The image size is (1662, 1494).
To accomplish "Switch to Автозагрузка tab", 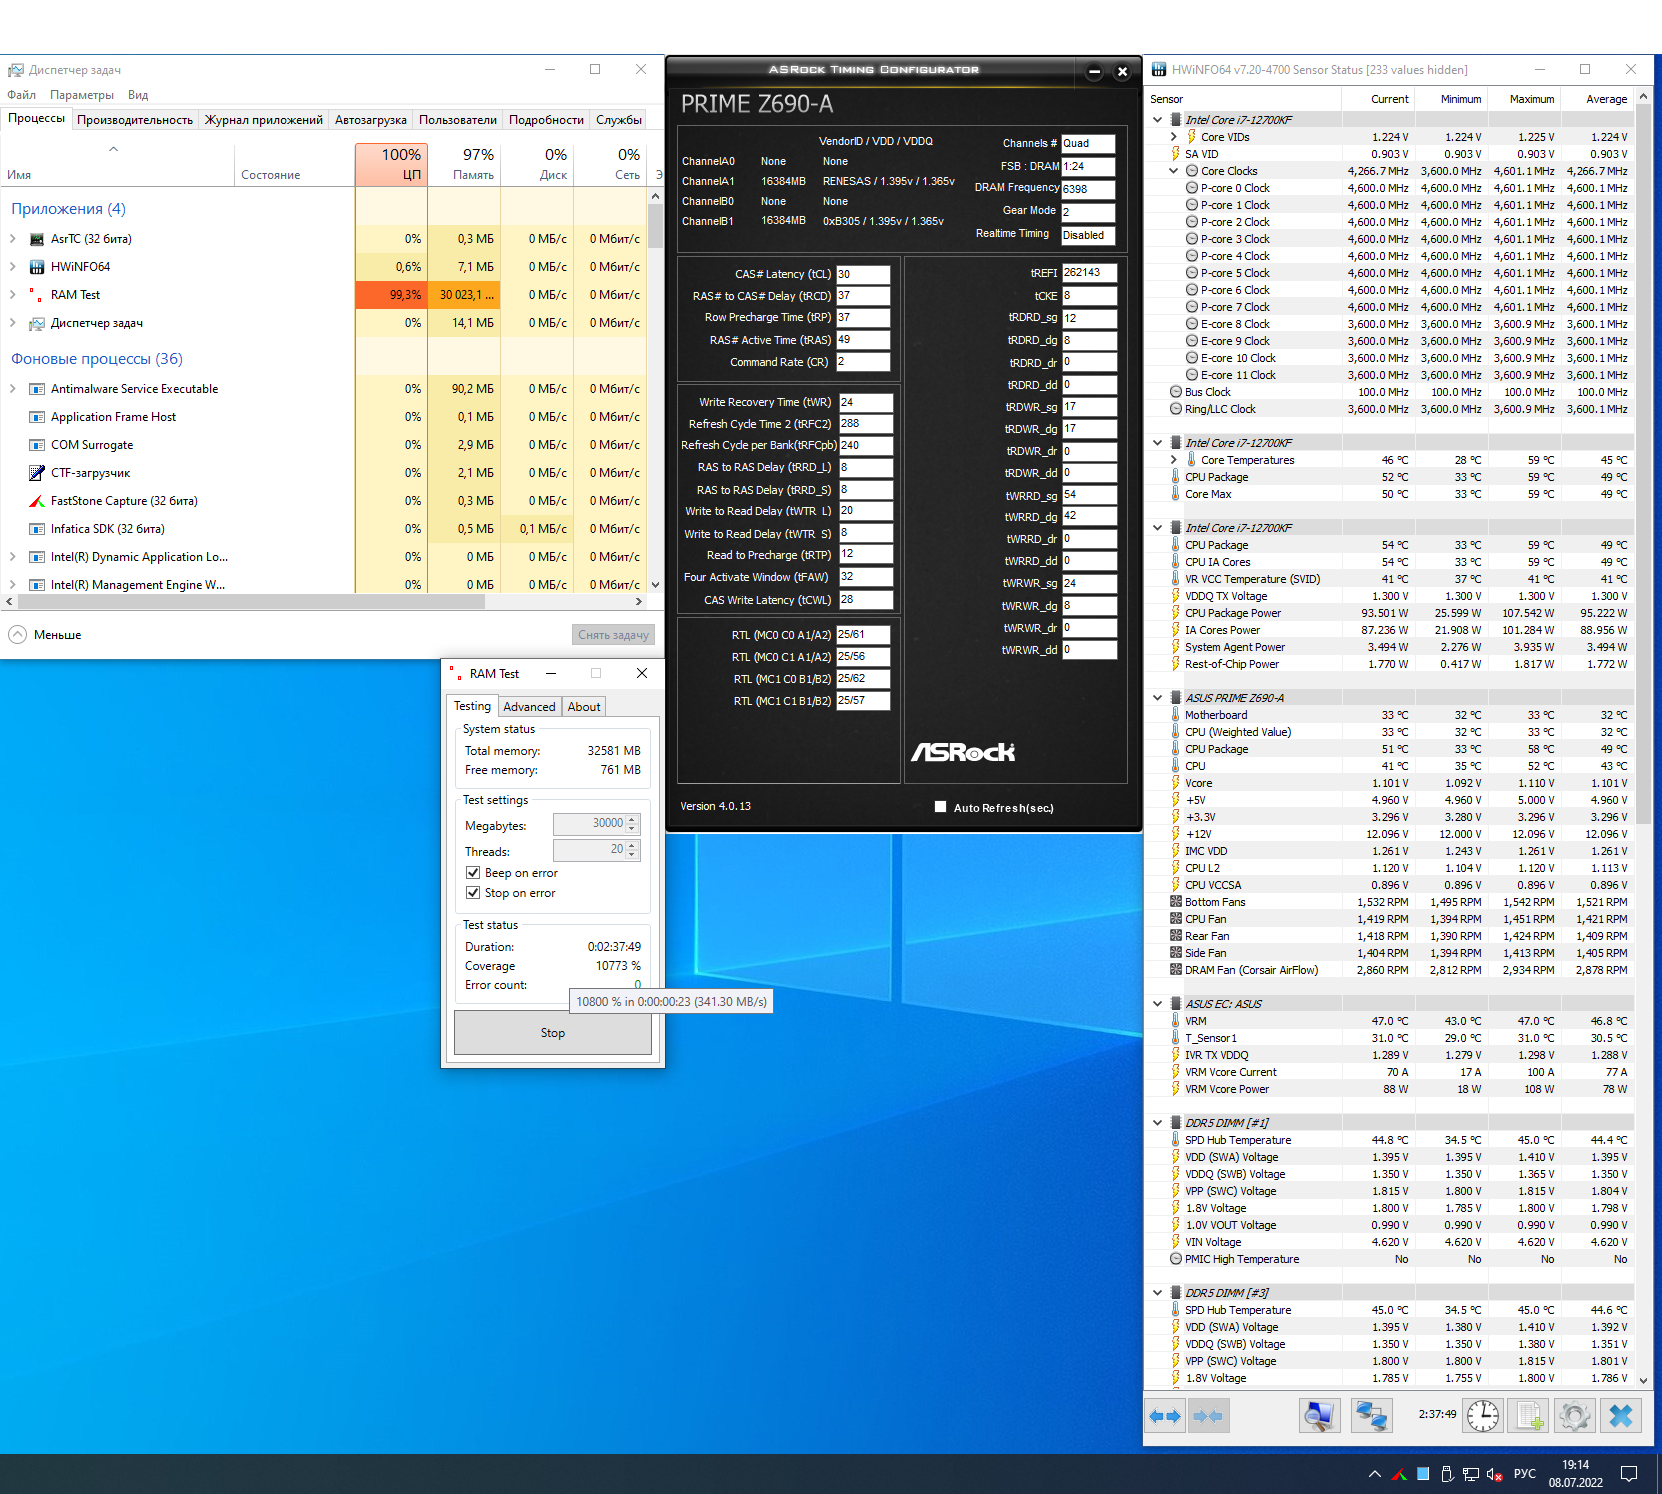I will click(371, 120).
